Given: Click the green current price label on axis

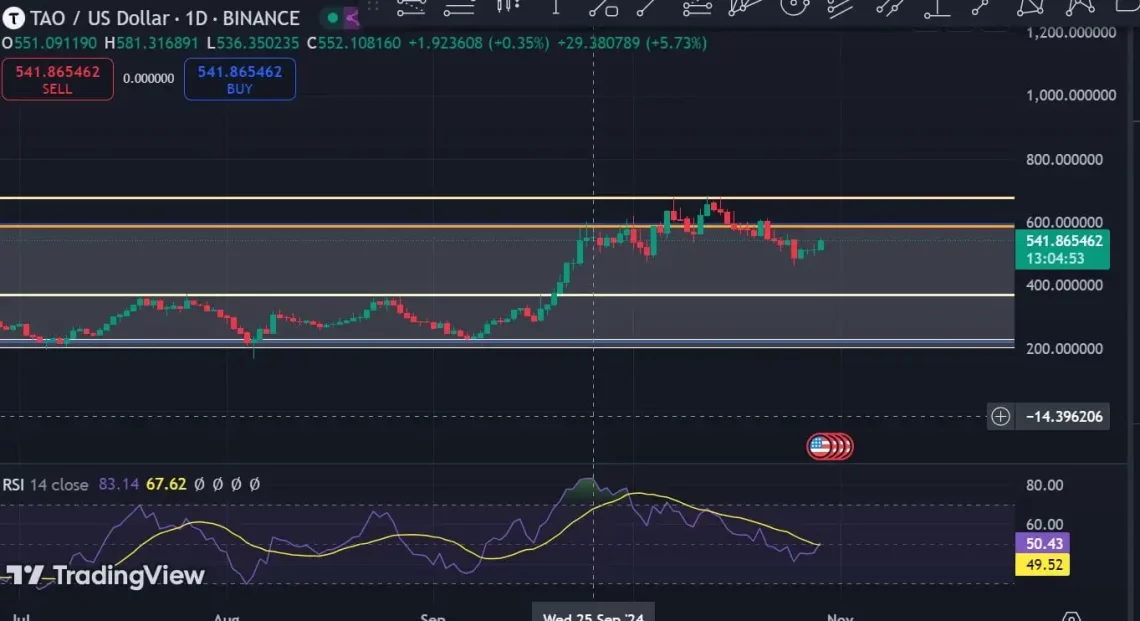Looking at the screenshot, I should point(1062,249).
